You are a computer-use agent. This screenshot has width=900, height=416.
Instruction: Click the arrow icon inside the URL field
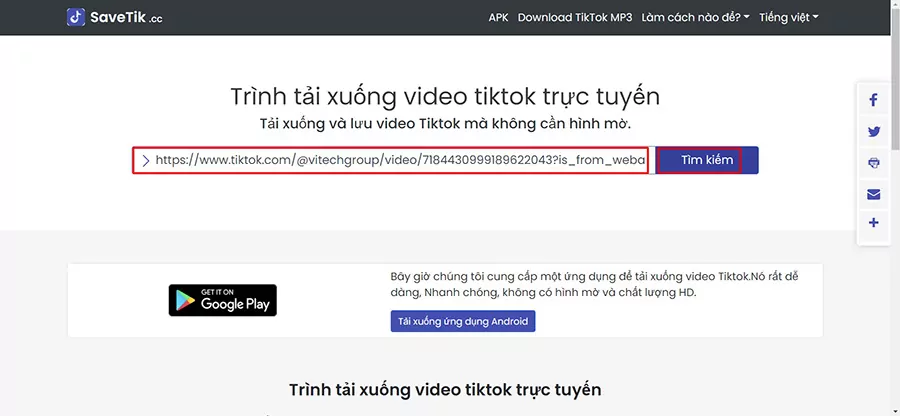146,160
